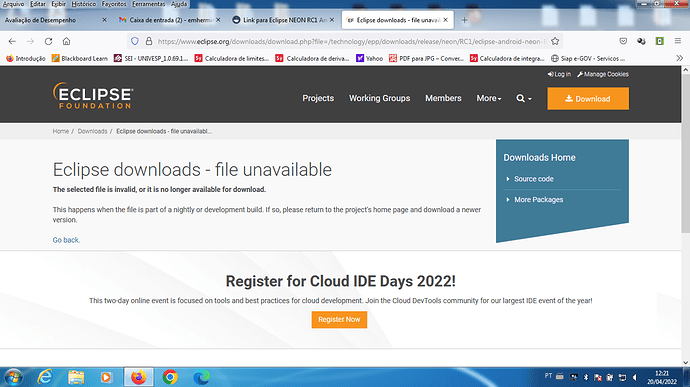Show more bookmarks with the chevron
690x387 pixels.
pos(679,58)
